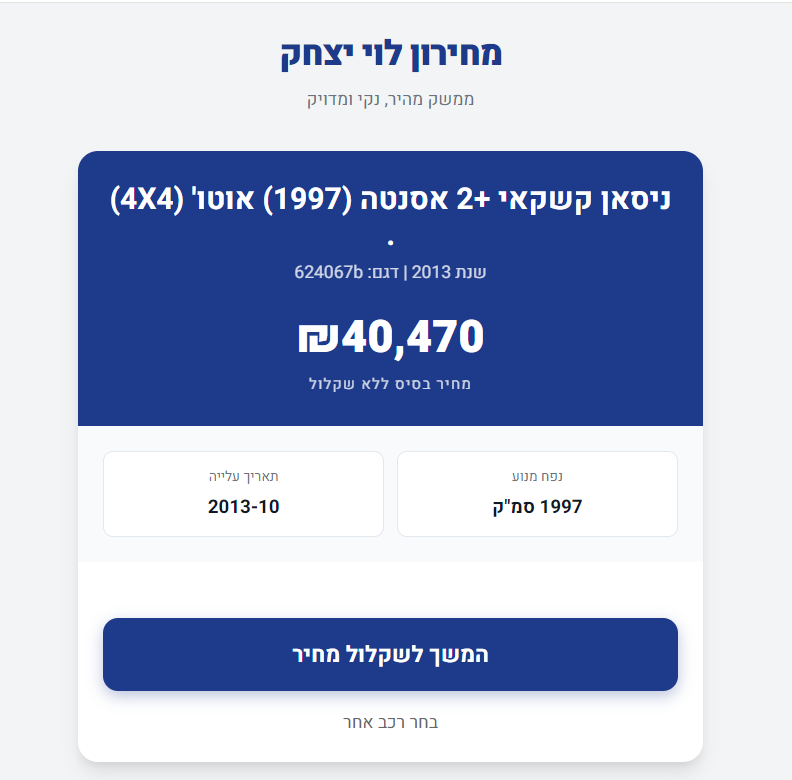This screenshot has width=792, height=780.
Task: Click the subtitle 'ממשק מהיר, נקי ומדויק'
Action: (390, 99)
